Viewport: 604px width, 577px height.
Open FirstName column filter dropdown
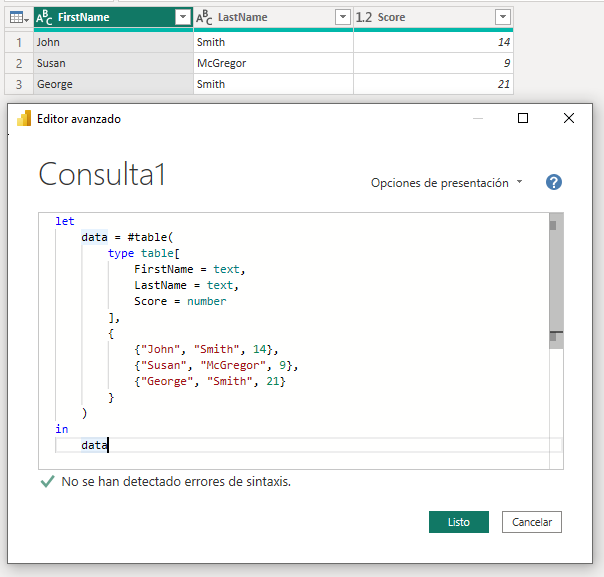[x=182, y=17]
